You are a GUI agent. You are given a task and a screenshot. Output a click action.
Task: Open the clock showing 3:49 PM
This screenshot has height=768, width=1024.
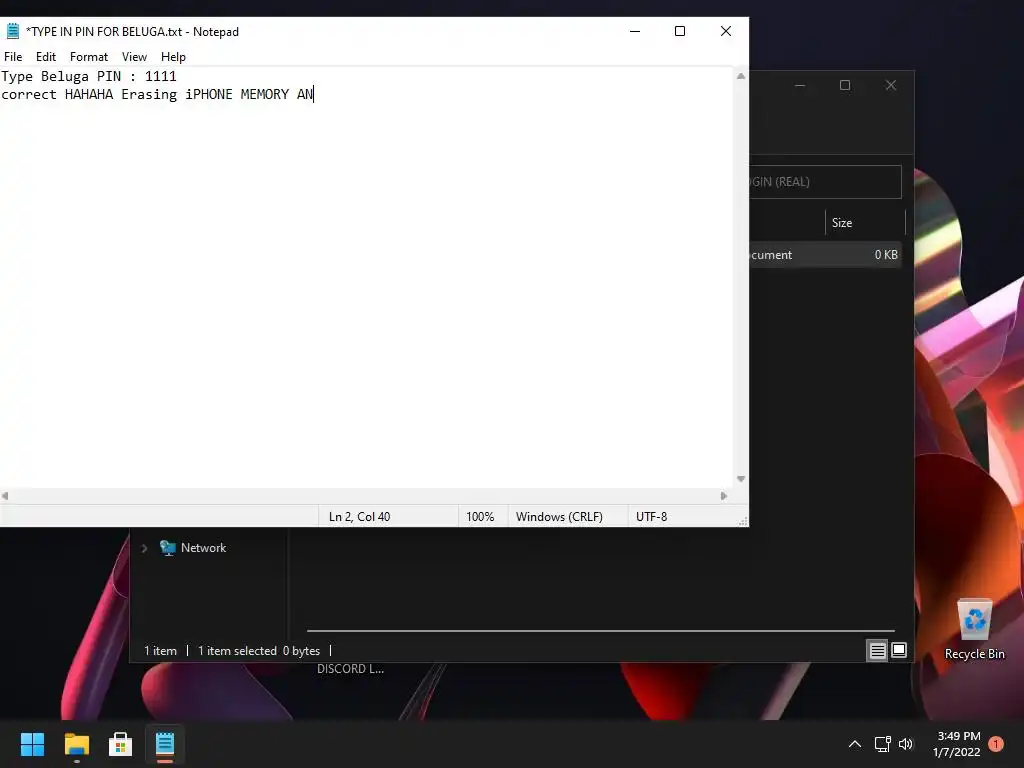(959, 744)
